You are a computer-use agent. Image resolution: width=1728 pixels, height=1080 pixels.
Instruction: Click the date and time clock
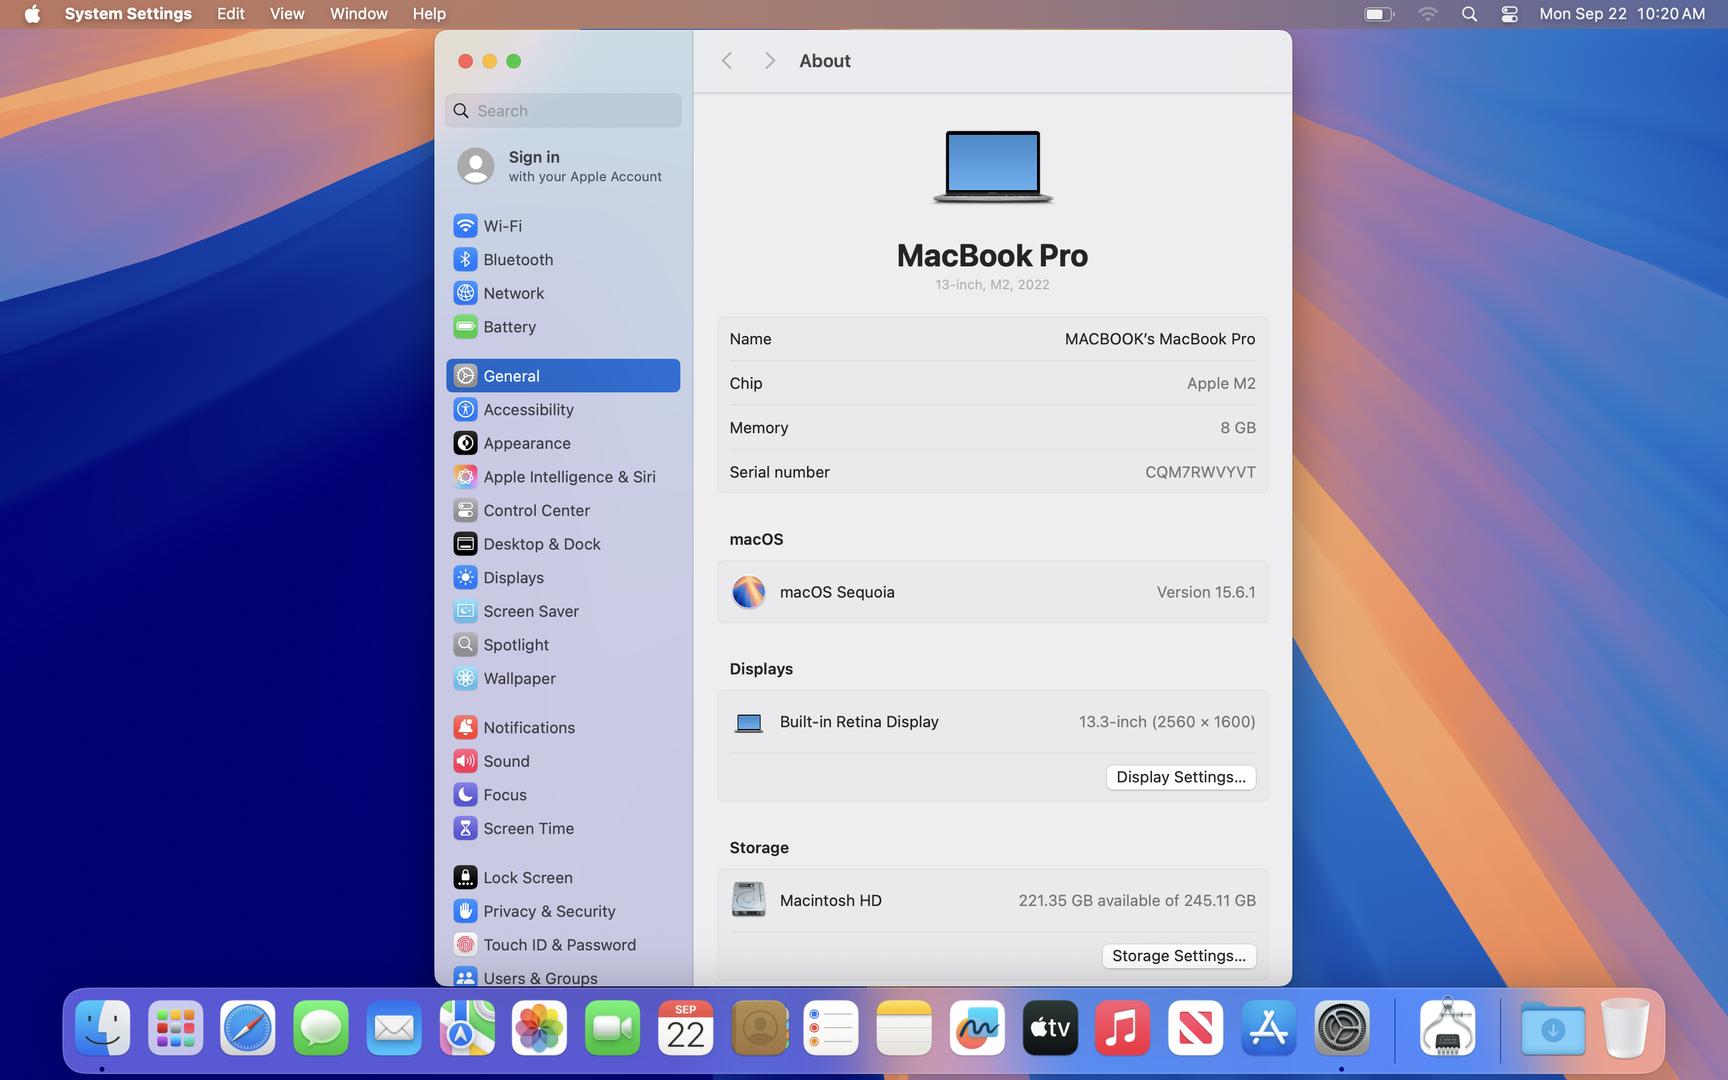coord(1622,14)
